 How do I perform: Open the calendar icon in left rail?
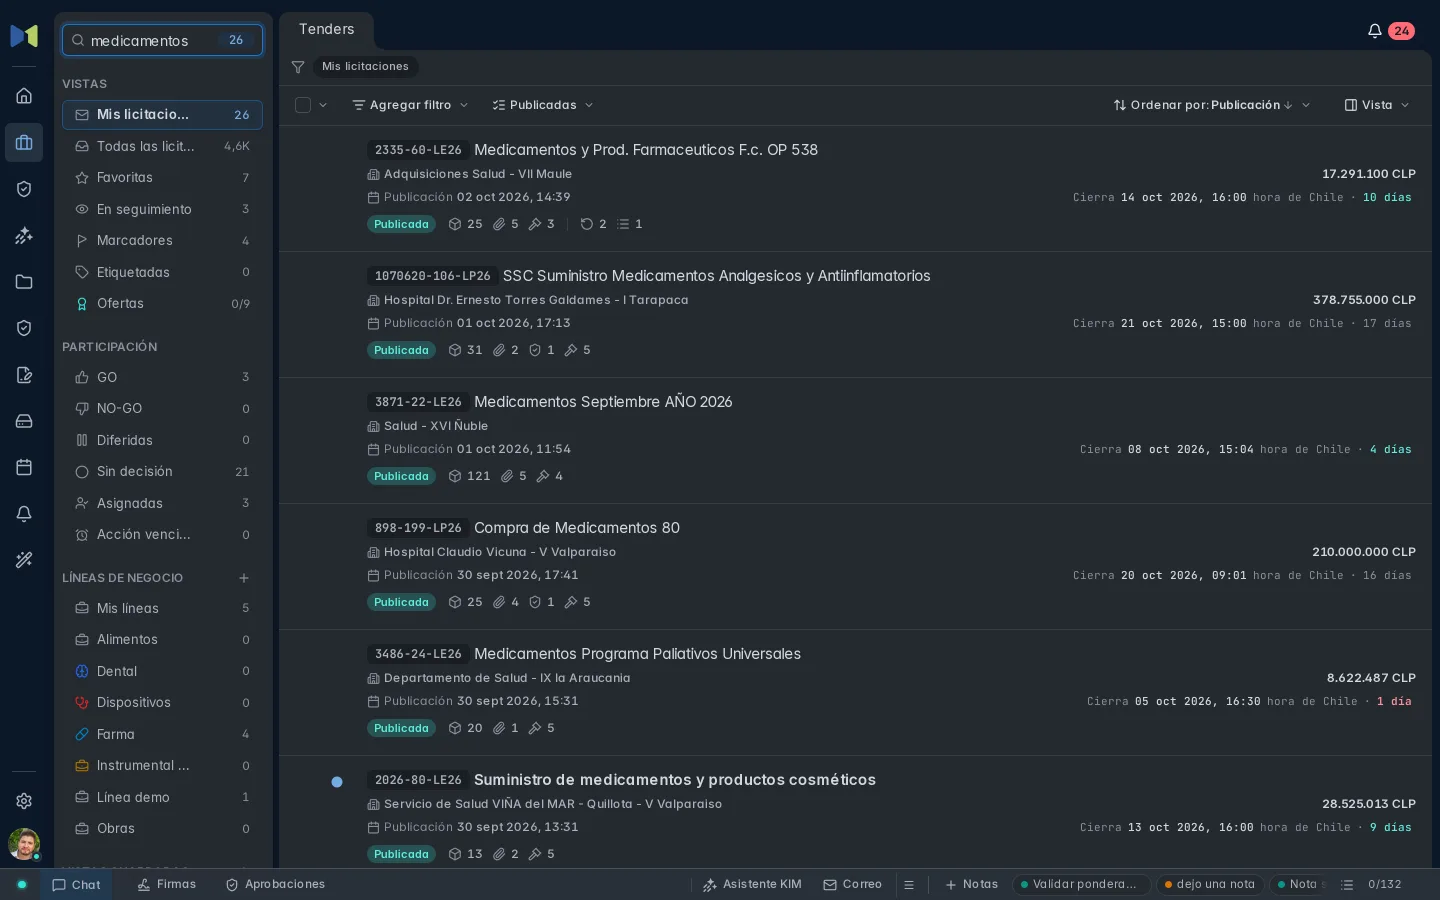click(24, 467)
